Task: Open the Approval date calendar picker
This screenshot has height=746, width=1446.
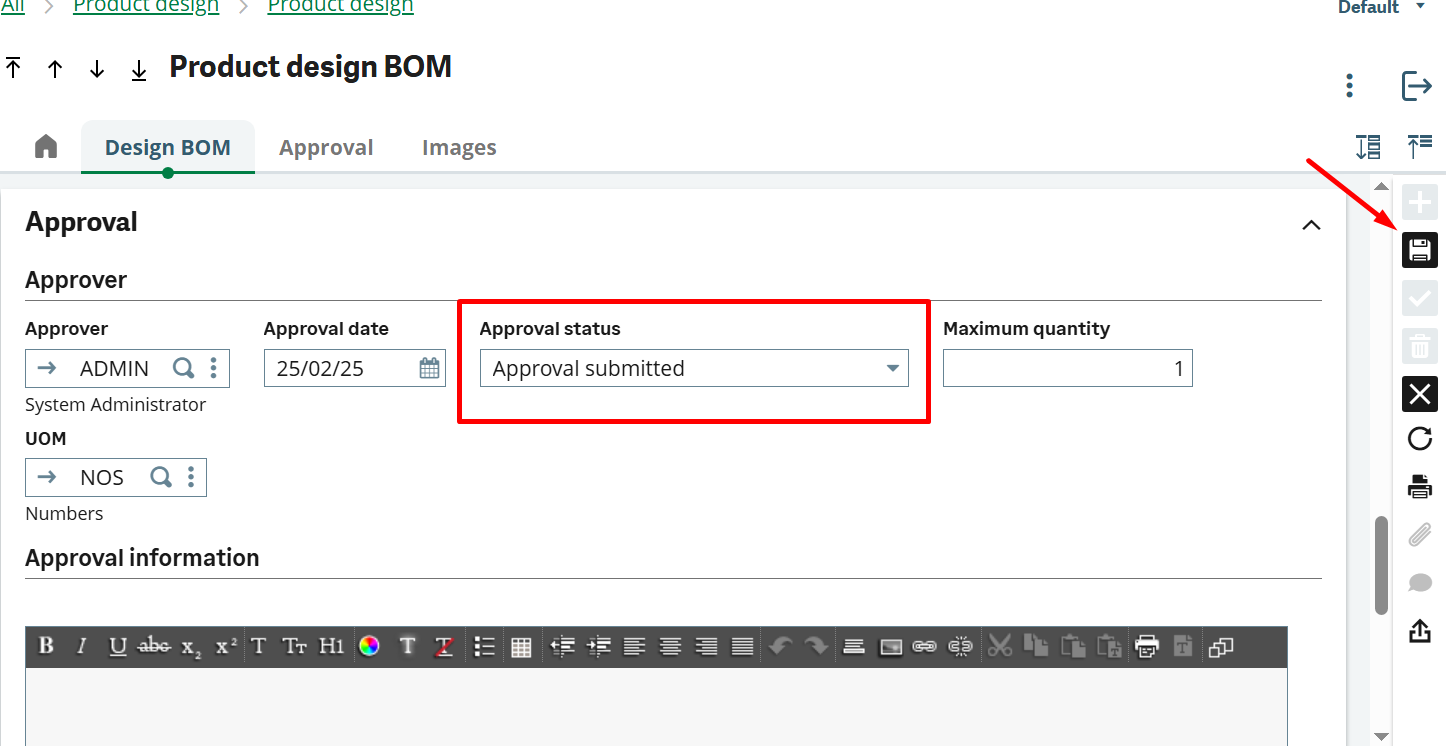Action: tap(429, 368)
